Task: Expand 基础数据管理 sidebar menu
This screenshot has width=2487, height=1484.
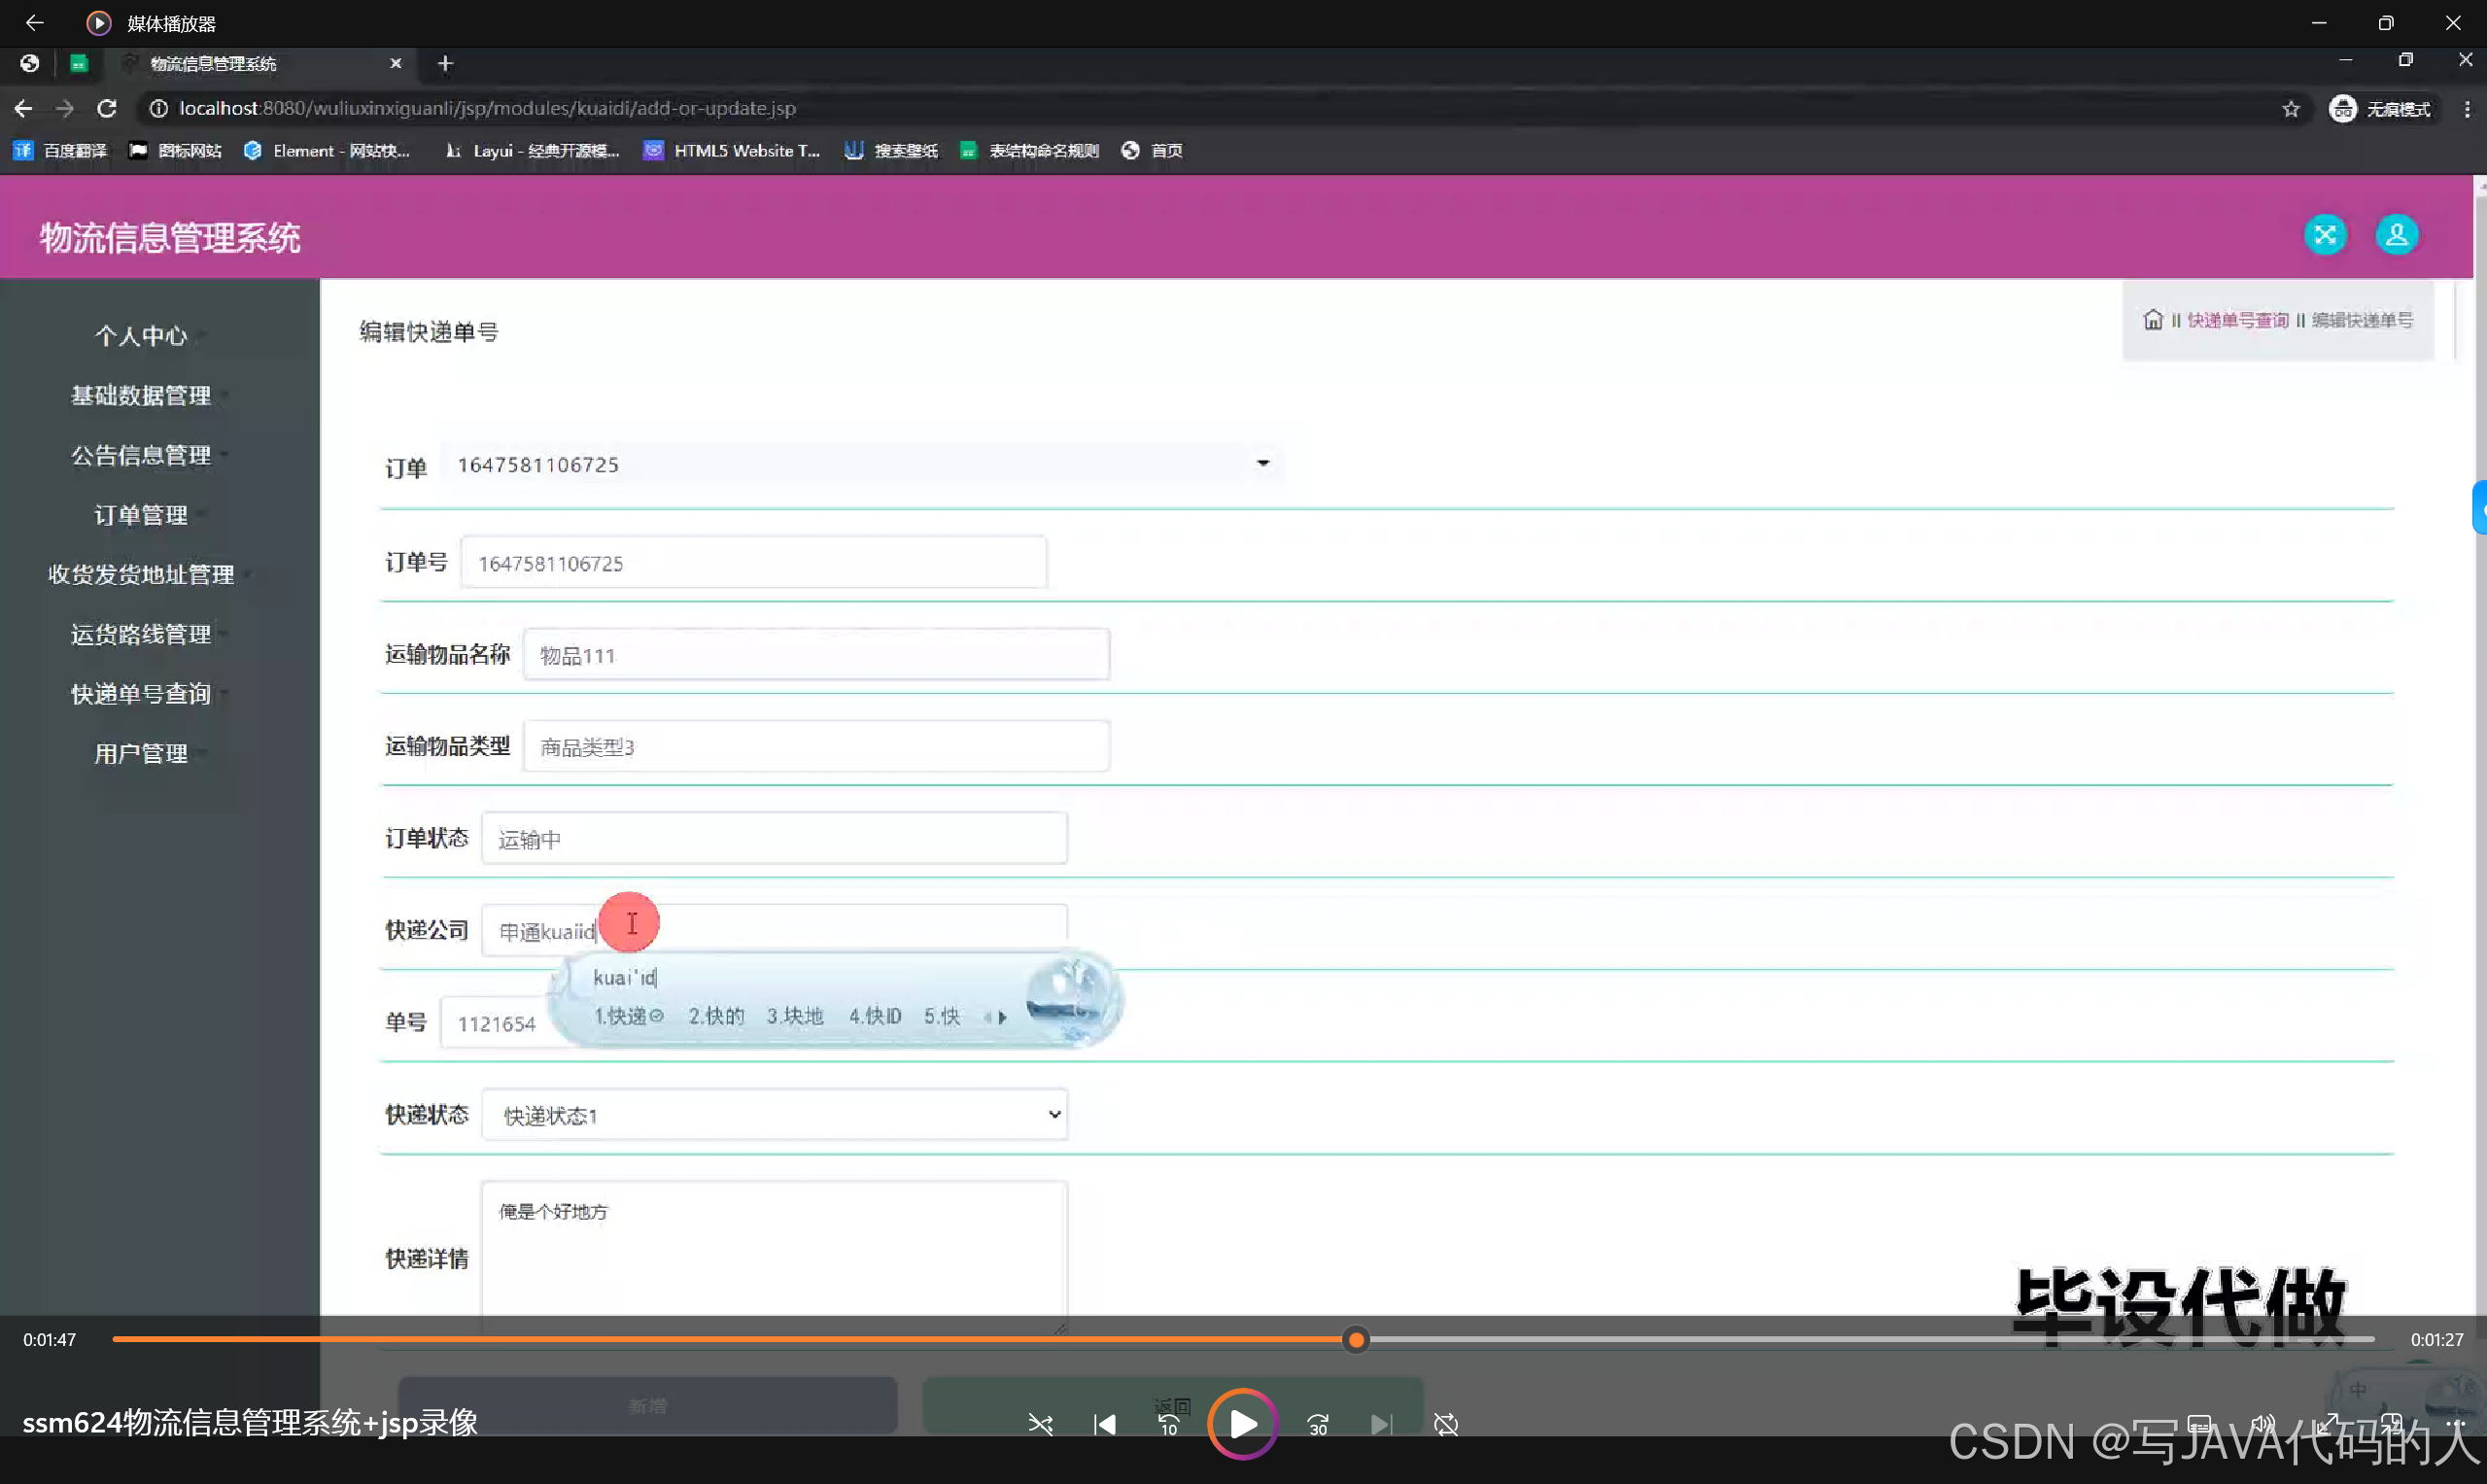Action: coord(141,396)
